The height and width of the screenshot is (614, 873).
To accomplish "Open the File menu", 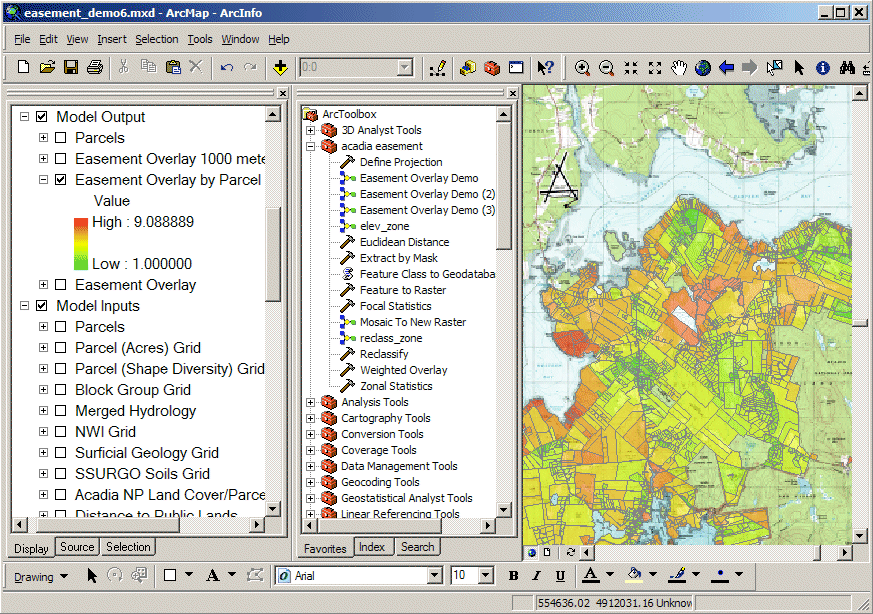I will click(x=22, y=39).
